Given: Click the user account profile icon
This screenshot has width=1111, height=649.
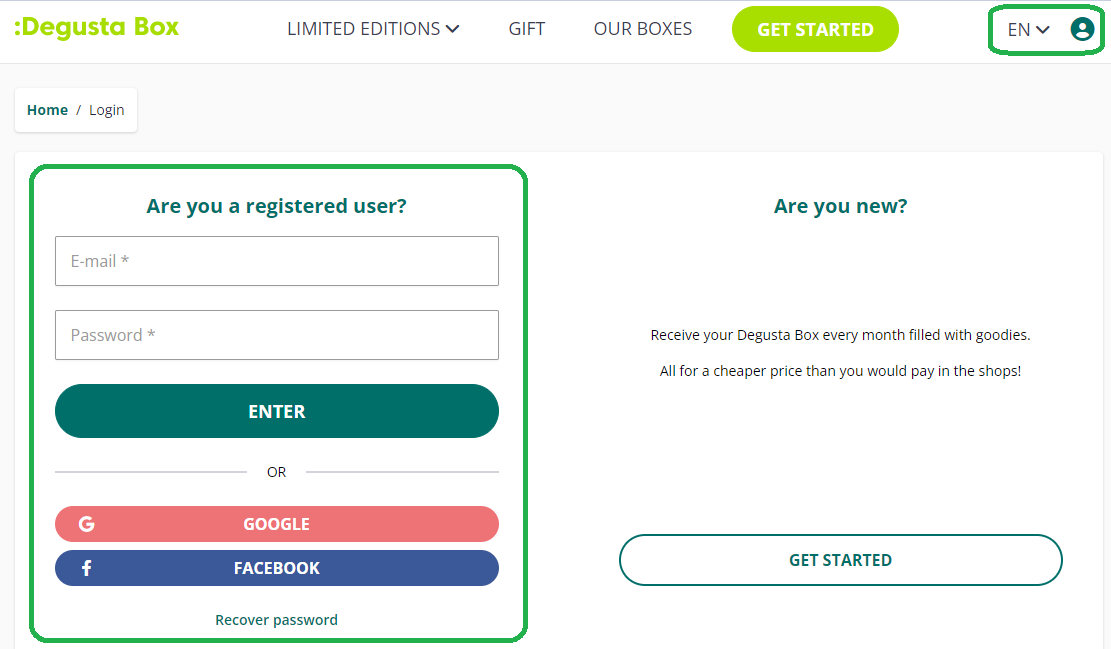Looking at the screenshot, I should coord(1081,29).
